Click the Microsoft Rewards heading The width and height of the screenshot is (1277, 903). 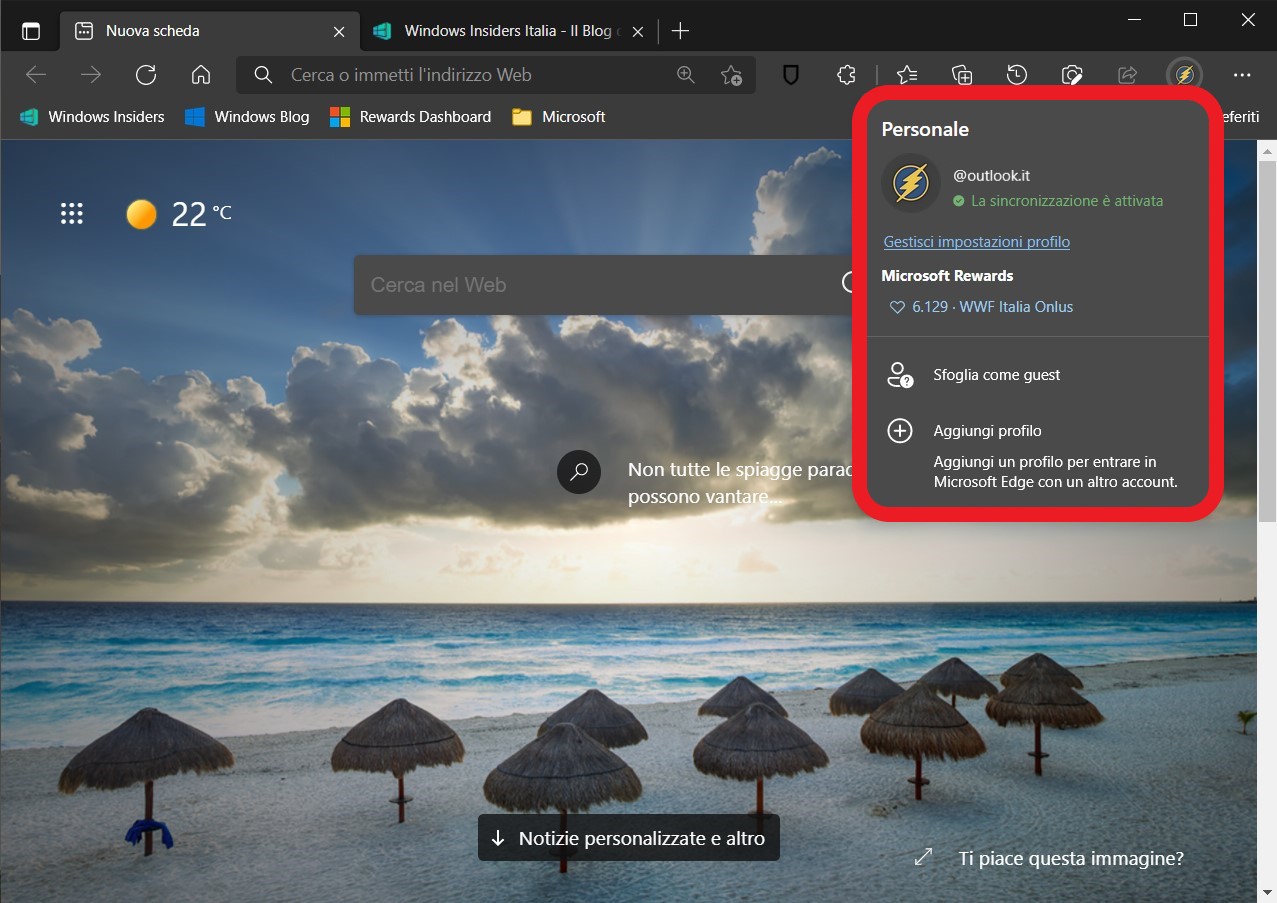pos(948,276)
